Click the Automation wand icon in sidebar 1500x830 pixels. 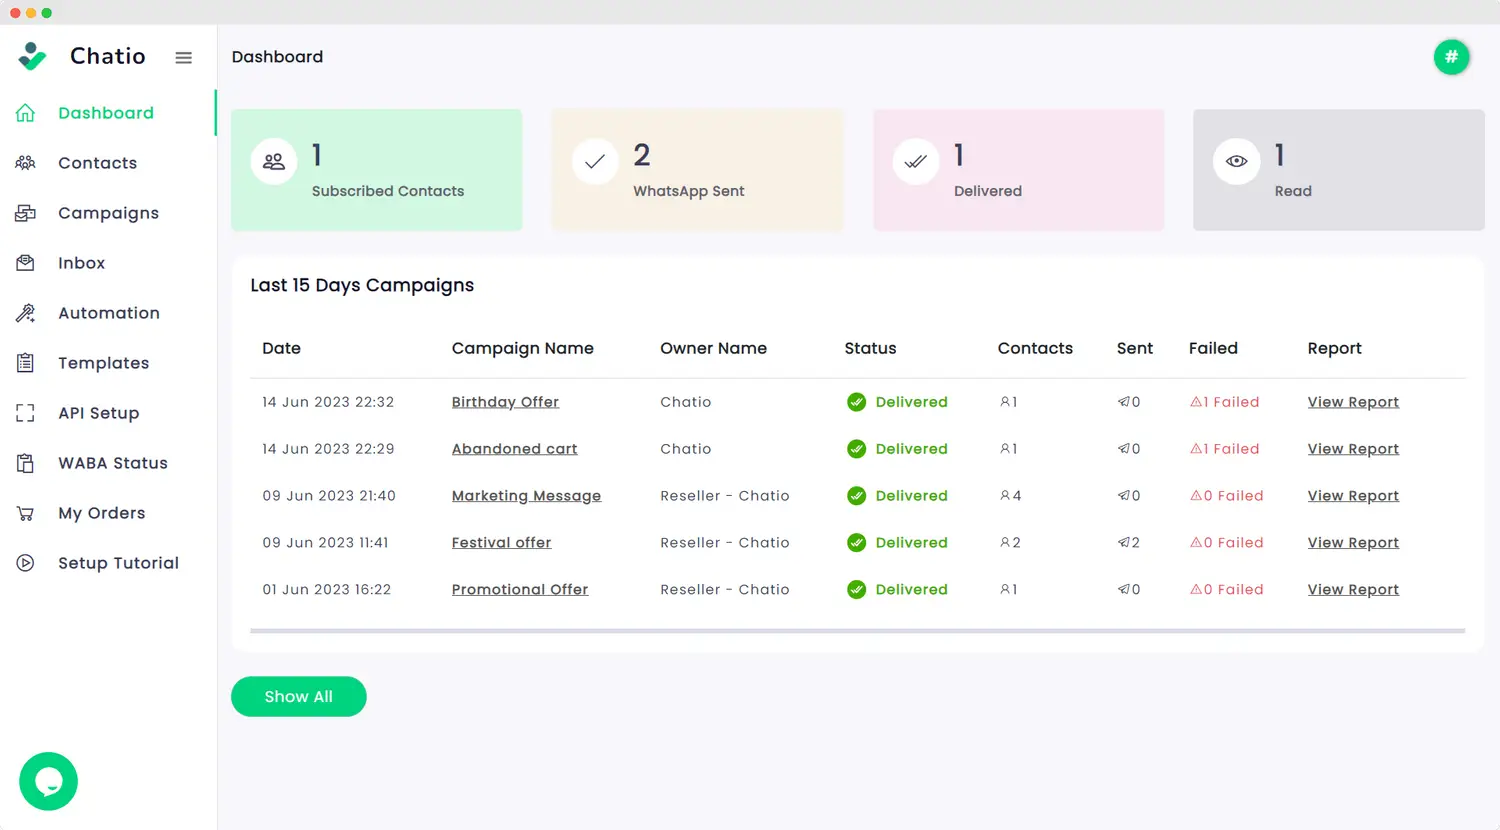click(26, 313)
